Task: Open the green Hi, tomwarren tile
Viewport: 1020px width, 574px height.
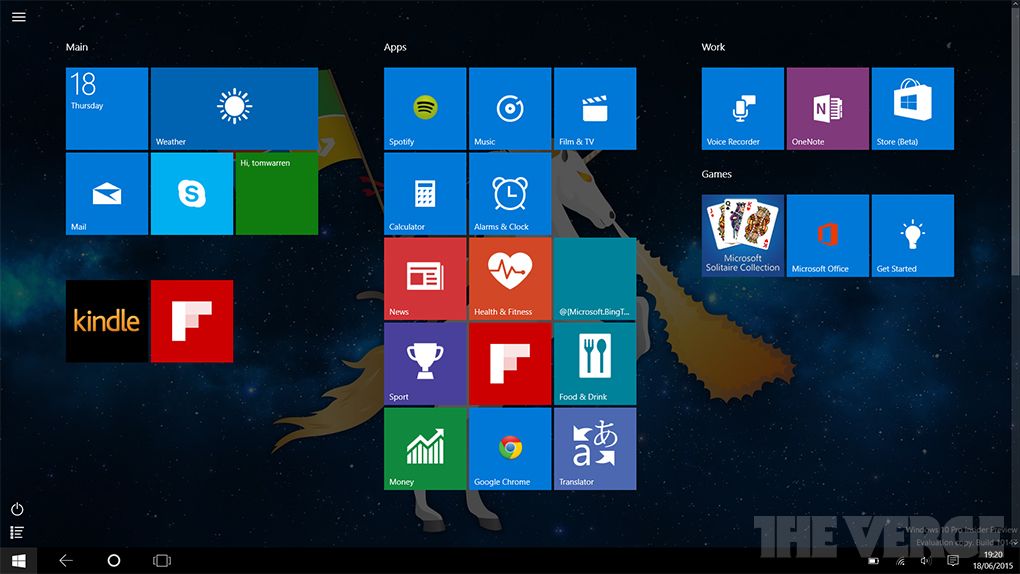Action: (276, 193)
